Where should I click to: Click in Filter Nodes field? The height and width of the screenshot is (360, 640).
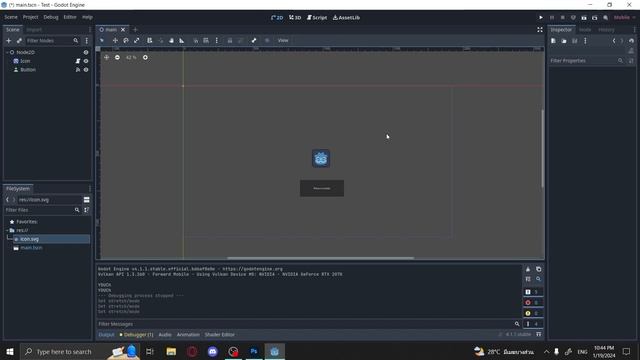click(52, 40)
